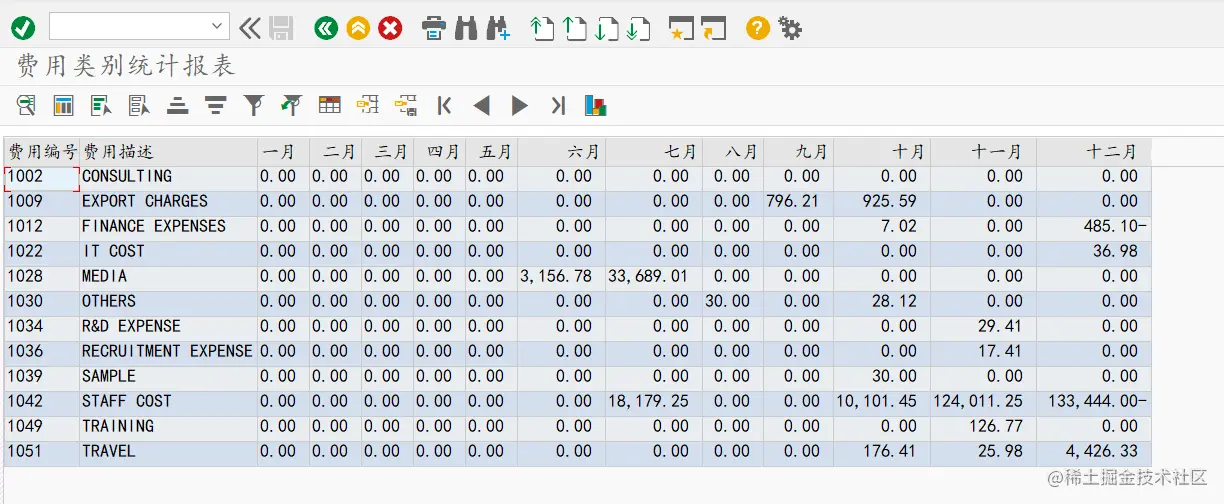The height and width of the screenshot is (504, 1224).
Task: Click the 六月 column header
Action: click(561, 152)
